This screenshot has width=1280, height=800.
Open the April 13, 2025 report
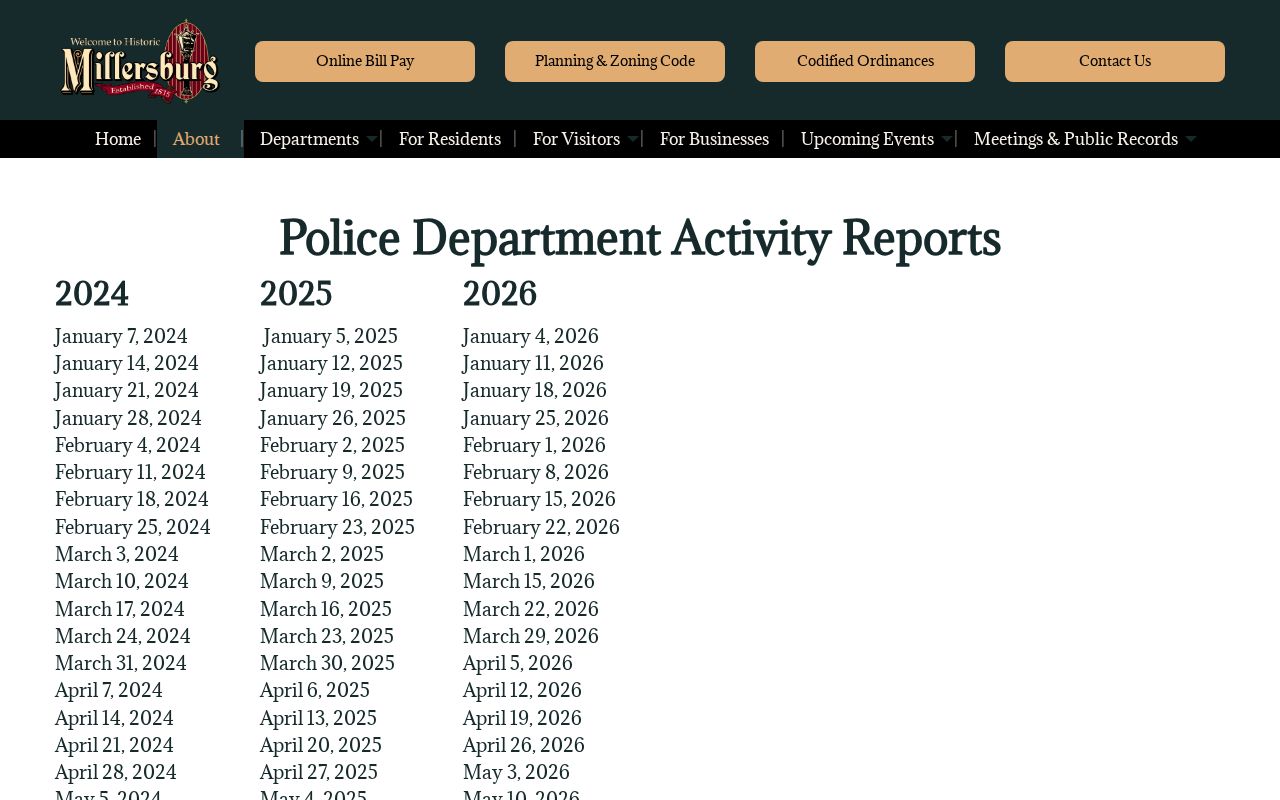pos(318,718)
